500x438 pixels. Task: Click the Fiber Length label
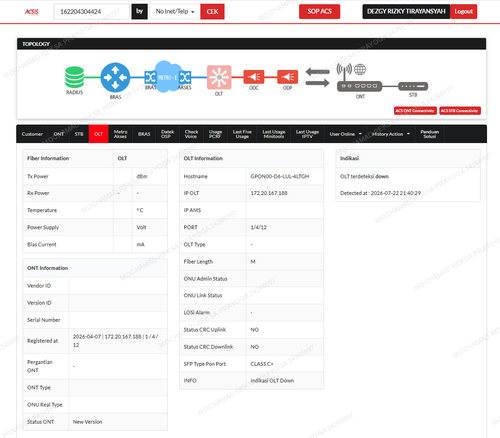(198, 262)
